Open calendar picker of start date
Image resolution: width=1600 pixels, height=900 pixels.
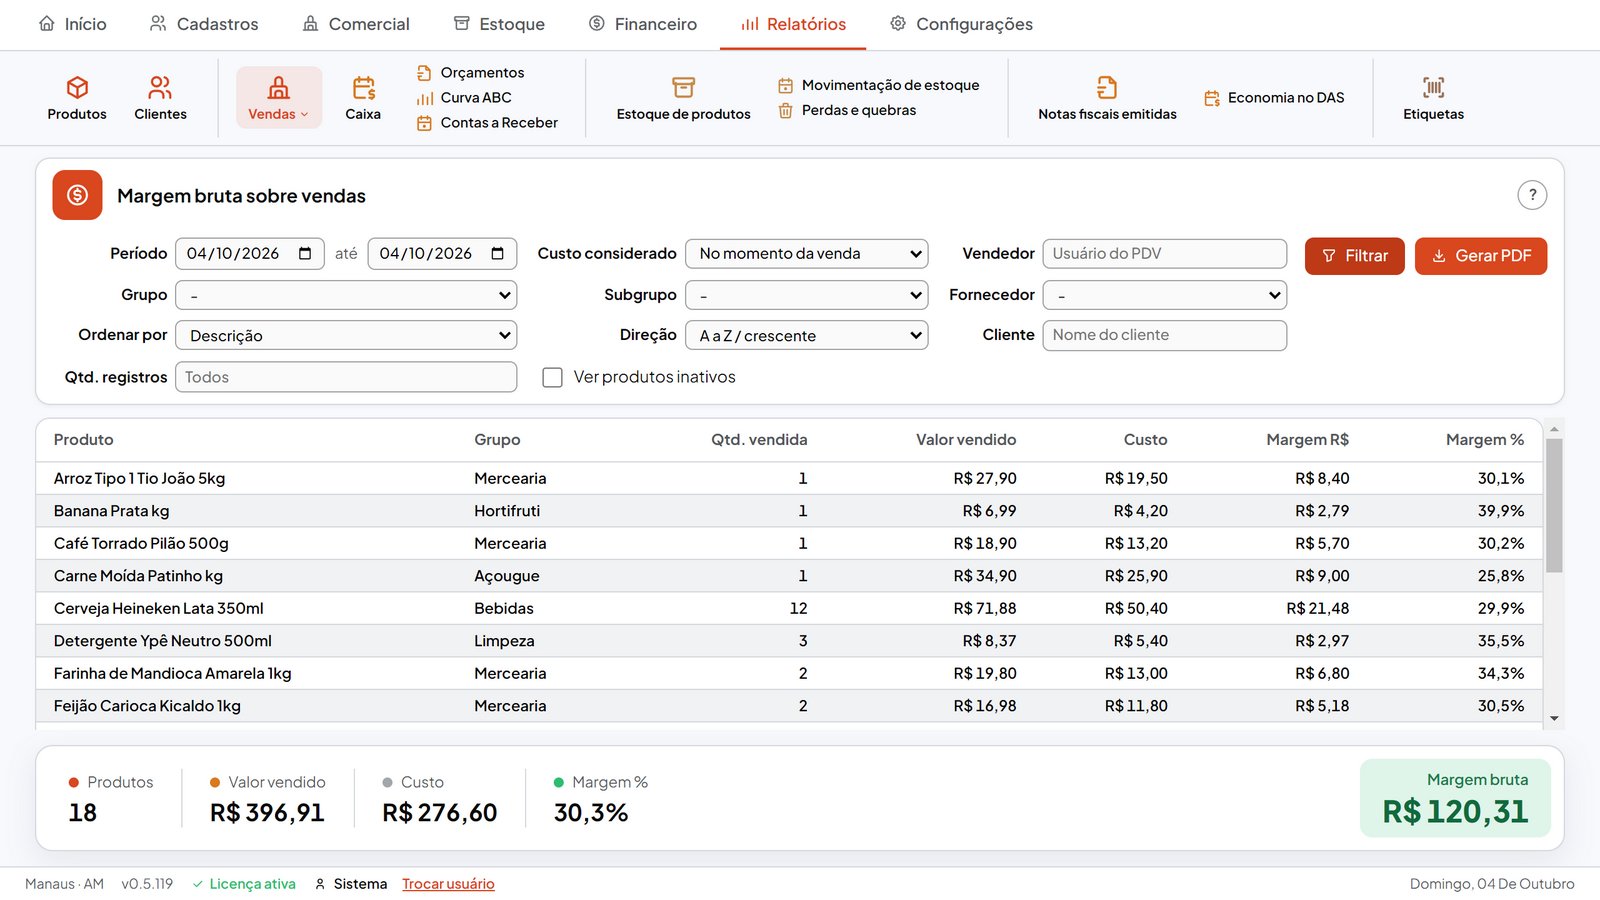pos(305,254)
